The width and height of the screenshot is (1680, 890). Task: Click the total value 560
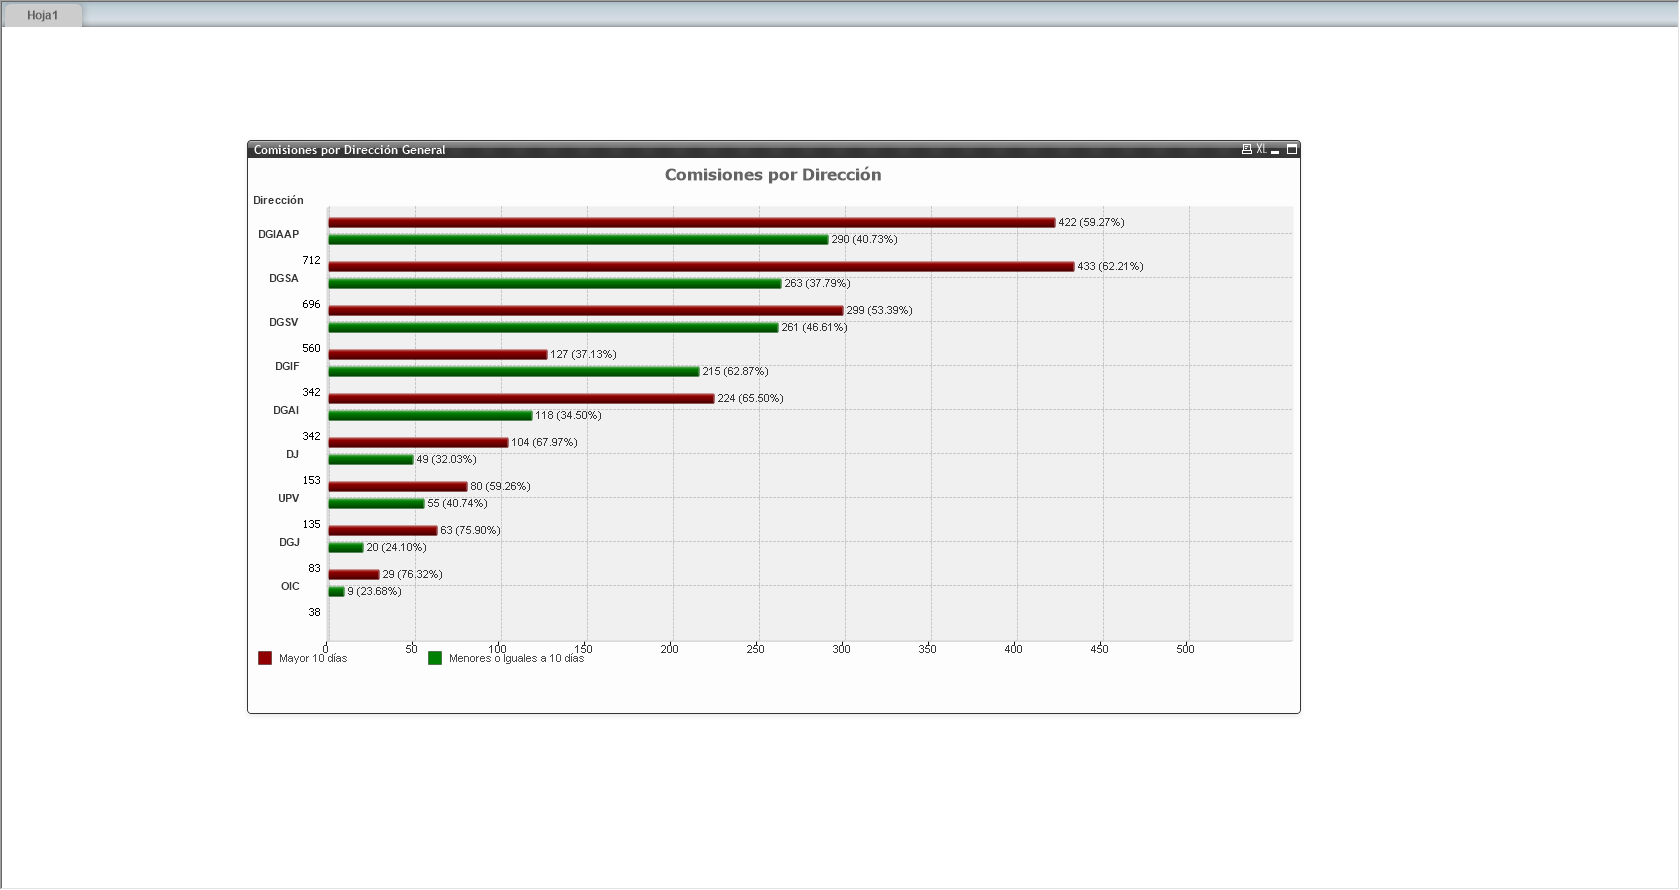tap(311, 348)
